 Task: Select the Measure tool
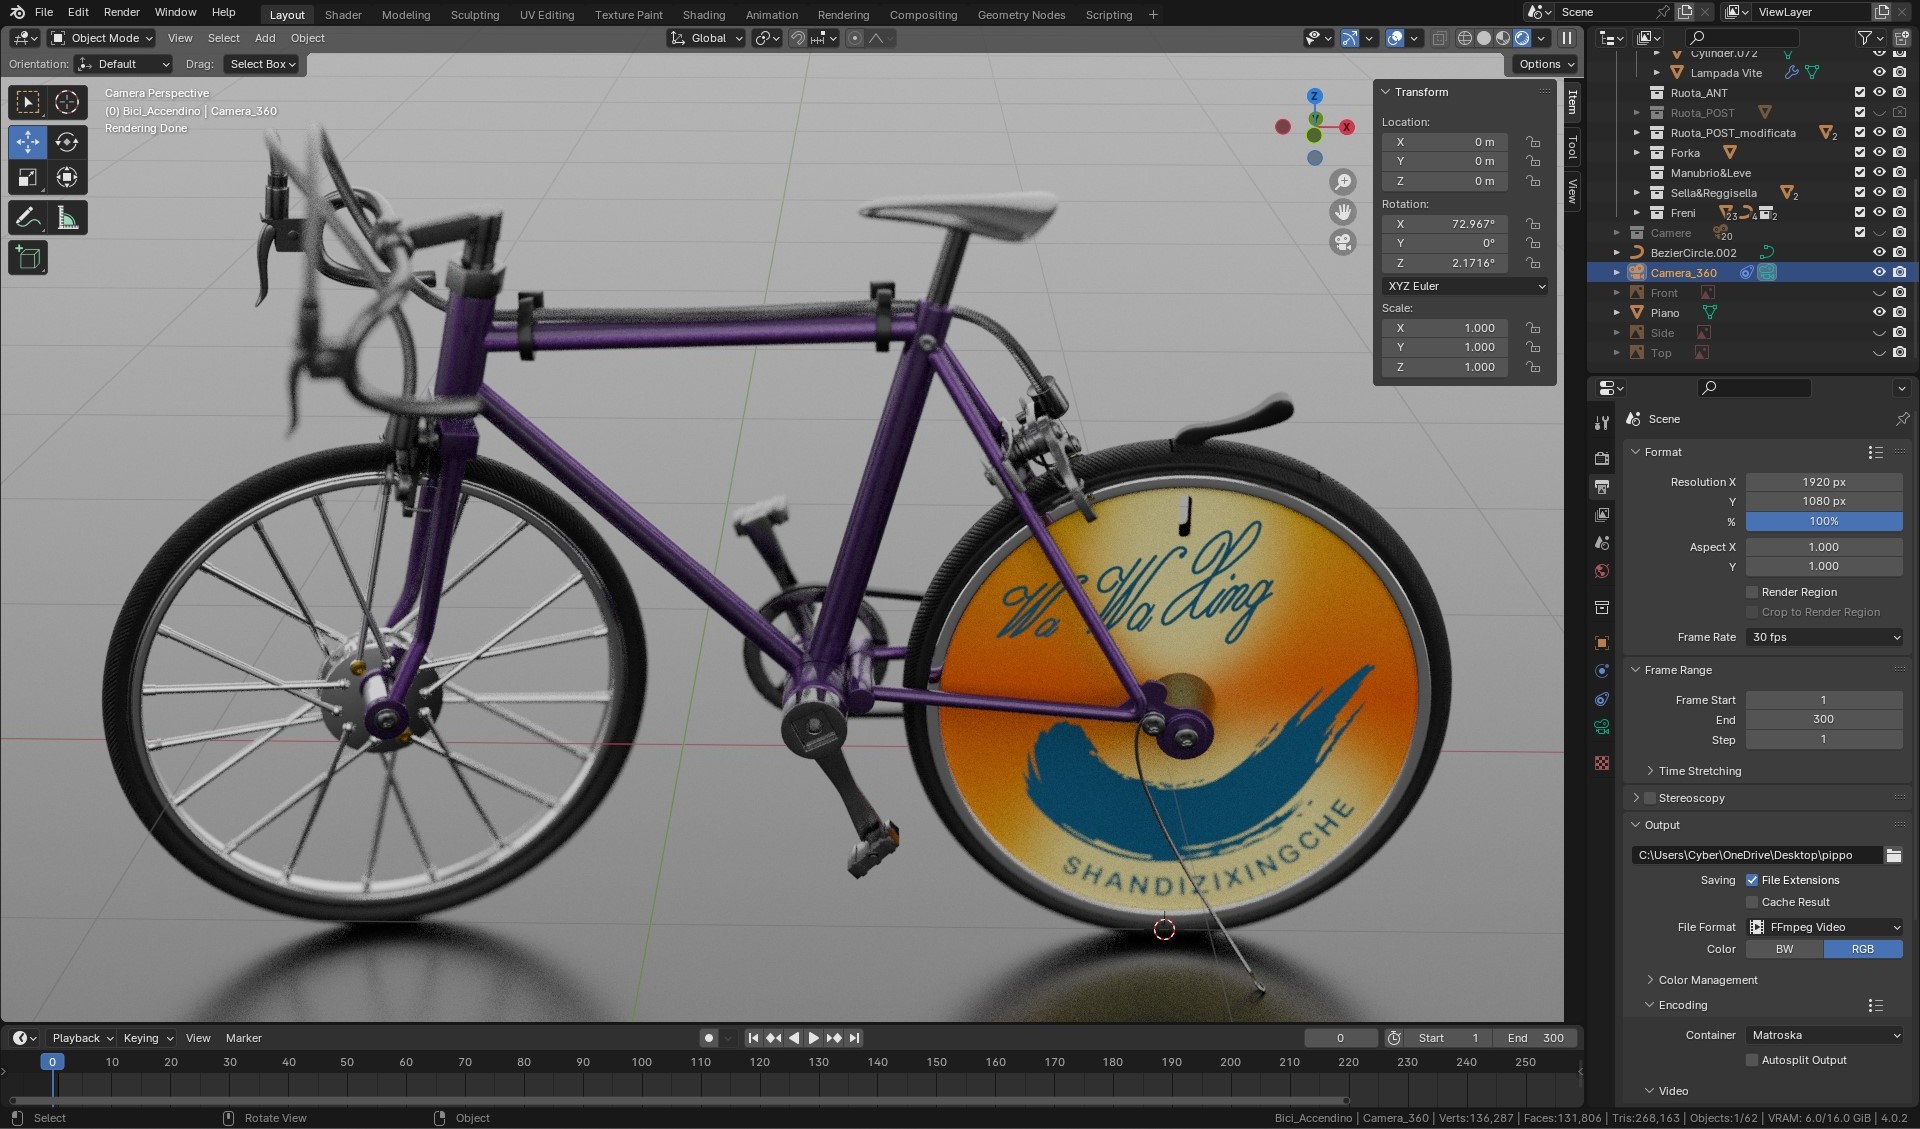[67, 218]
